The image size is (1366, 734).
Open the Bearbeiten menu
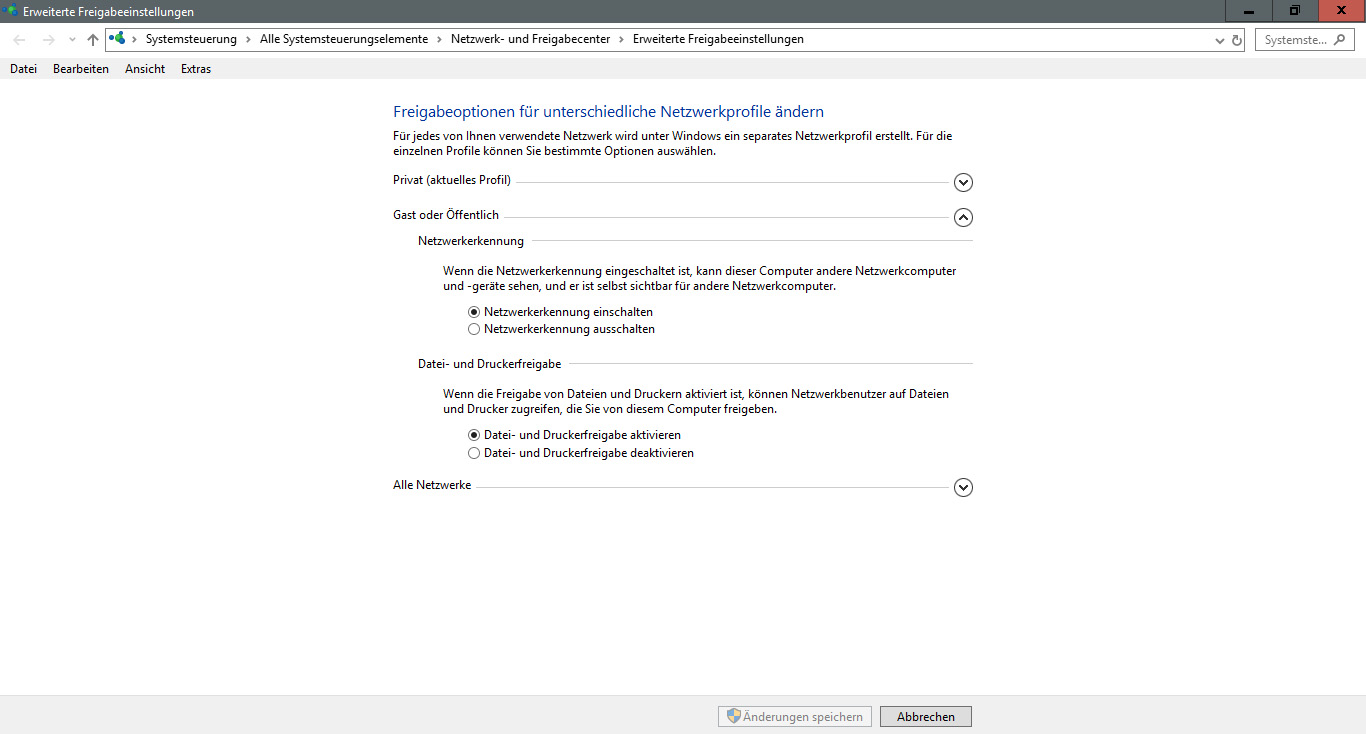pos(81,69)
